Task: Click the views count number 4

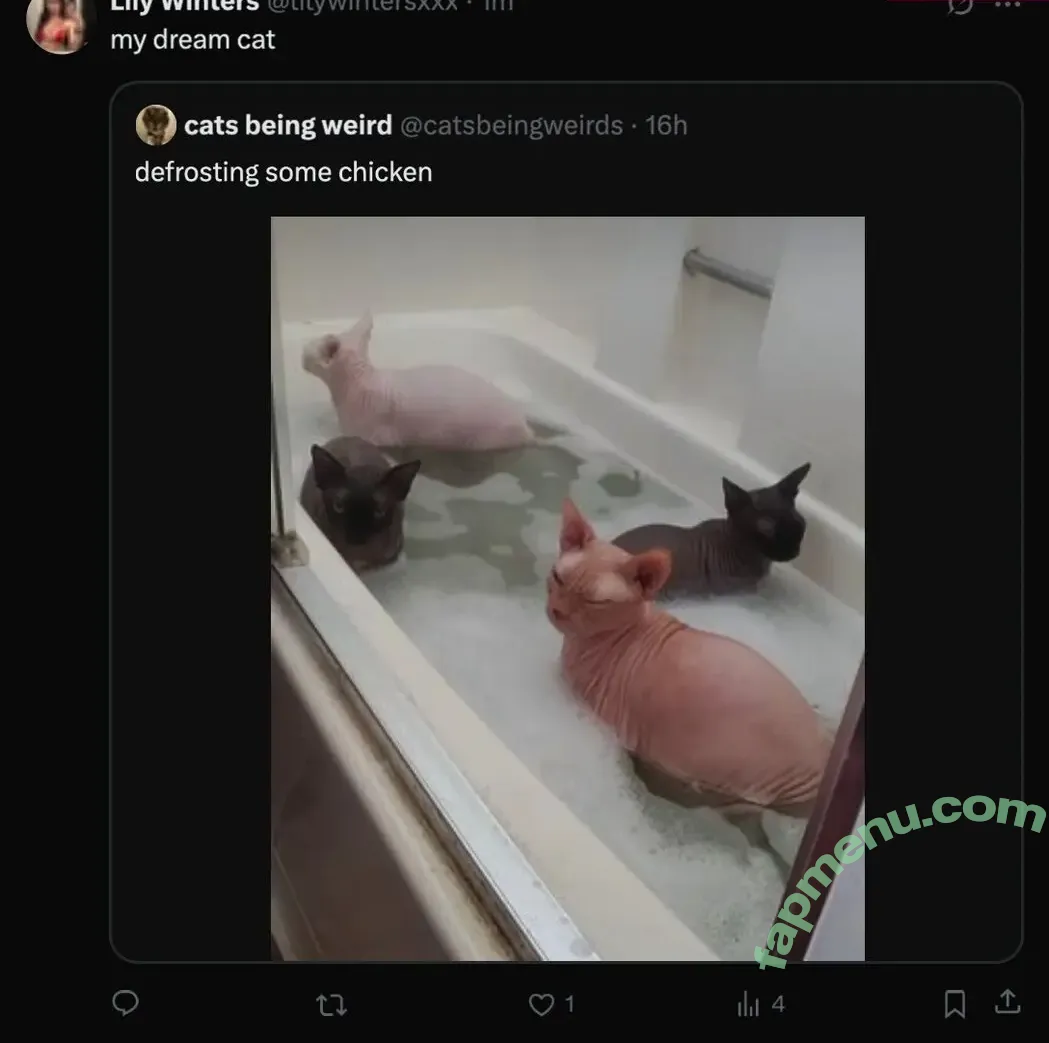Action: point(778,1004)
